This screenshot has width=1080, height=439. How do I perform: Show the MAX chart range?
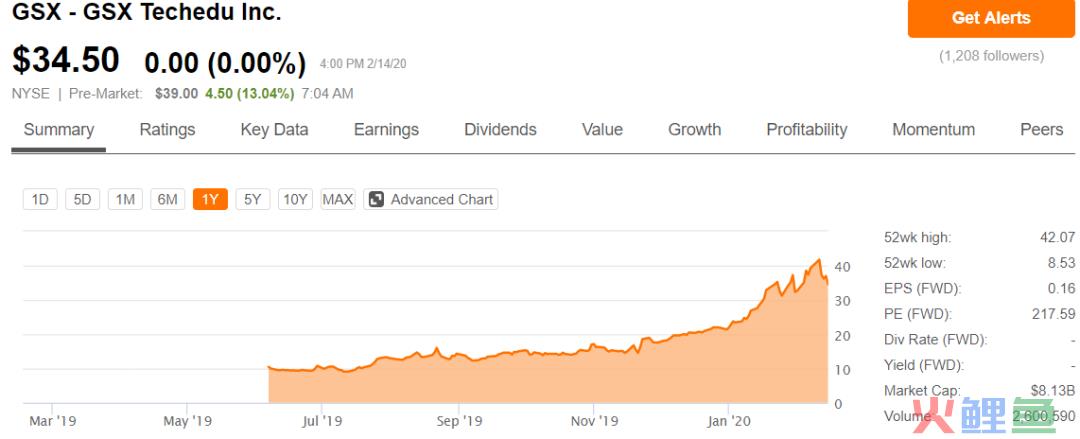point(338,199)
